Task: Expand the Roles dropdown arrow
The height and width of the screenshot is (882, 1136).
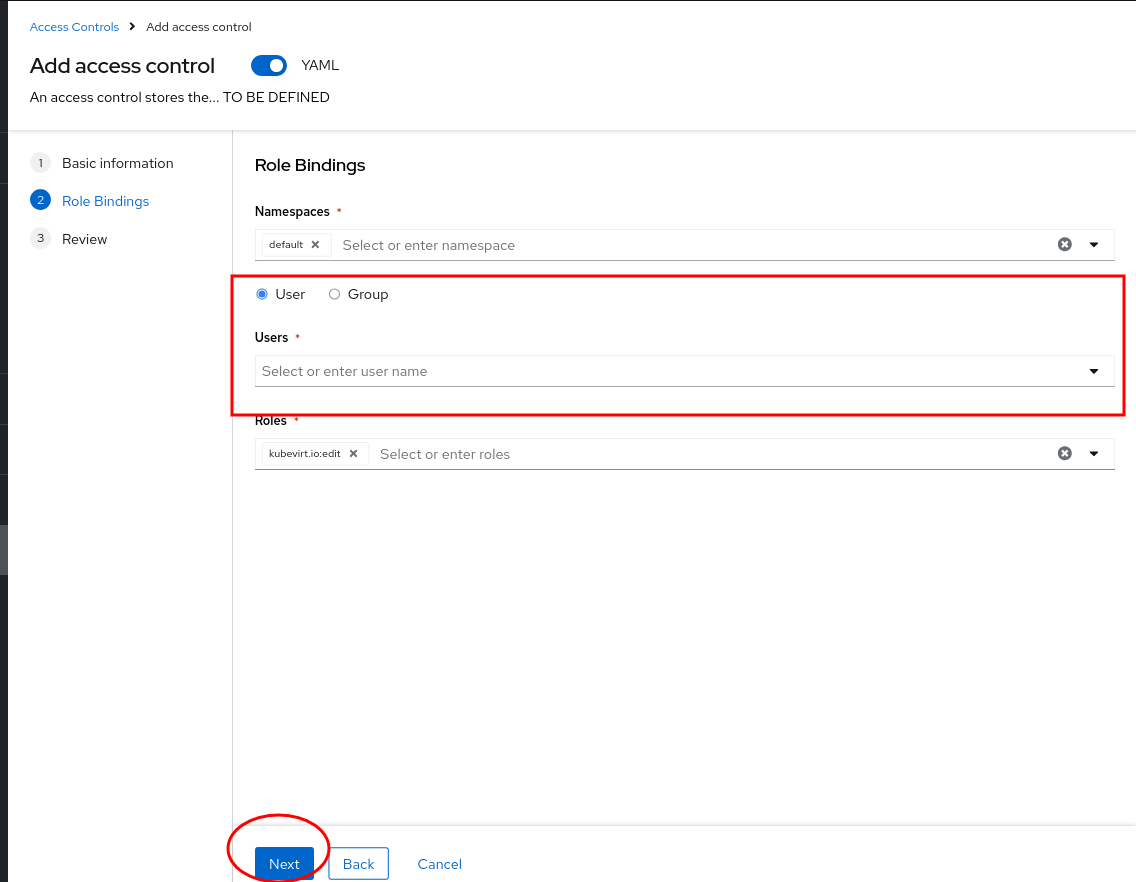Action: click(1094, 453)
